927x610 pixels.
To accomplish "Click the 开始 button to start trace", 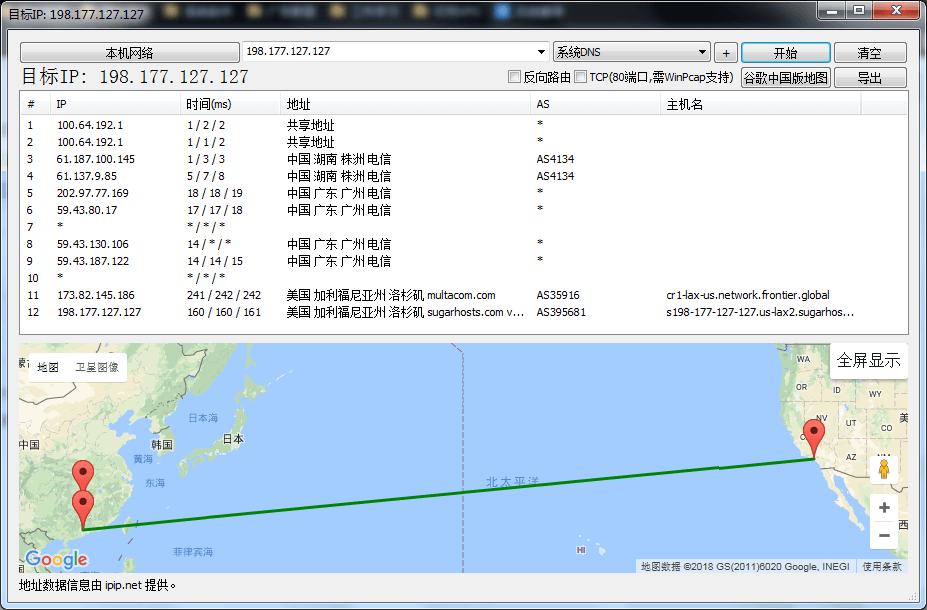I will (x=785, y=53).
